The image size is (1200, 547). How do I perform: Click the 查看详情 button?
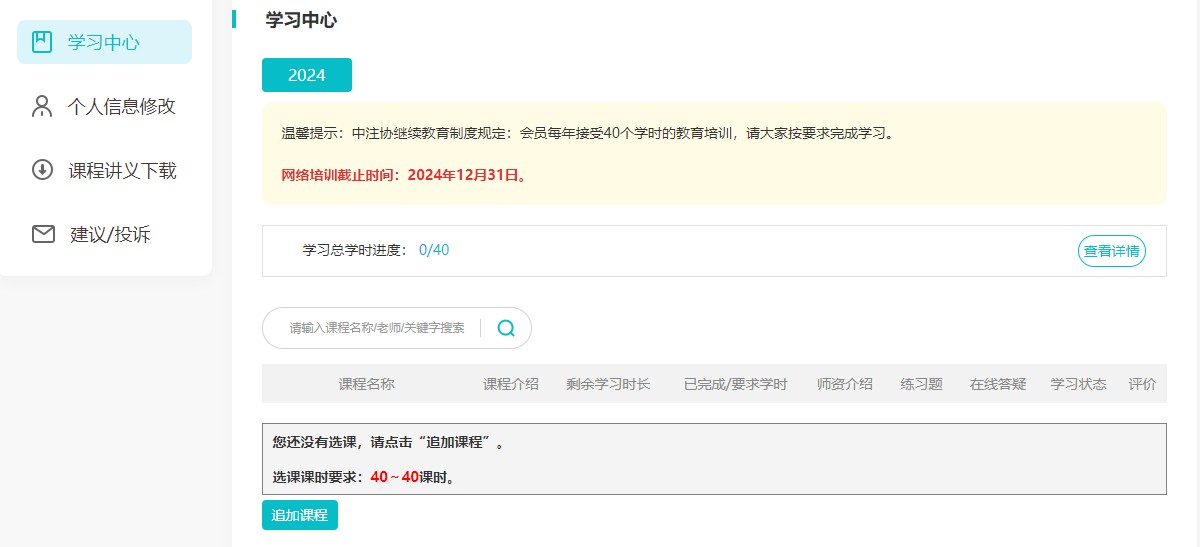click(1111, 251)
